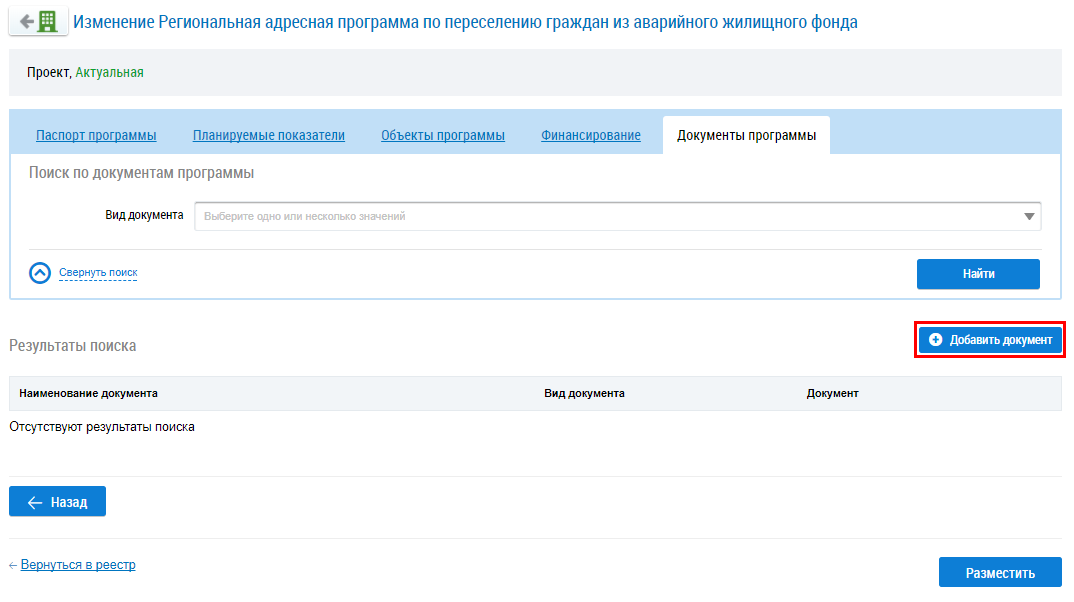Expand the Вид документа dropdown arrow

point(1029,216)
